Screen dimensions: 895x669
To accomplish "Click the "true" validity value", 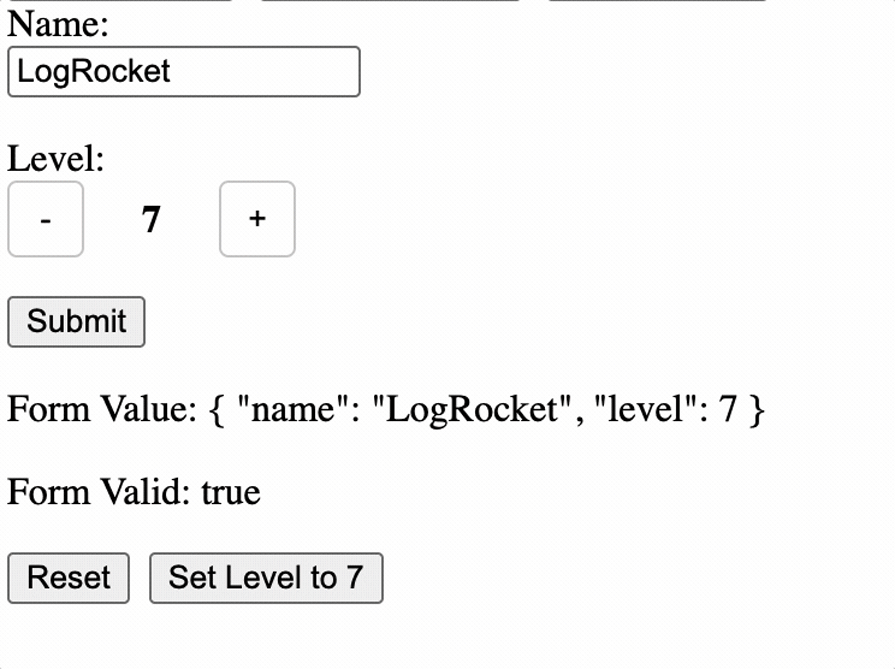I will [231, 492].
